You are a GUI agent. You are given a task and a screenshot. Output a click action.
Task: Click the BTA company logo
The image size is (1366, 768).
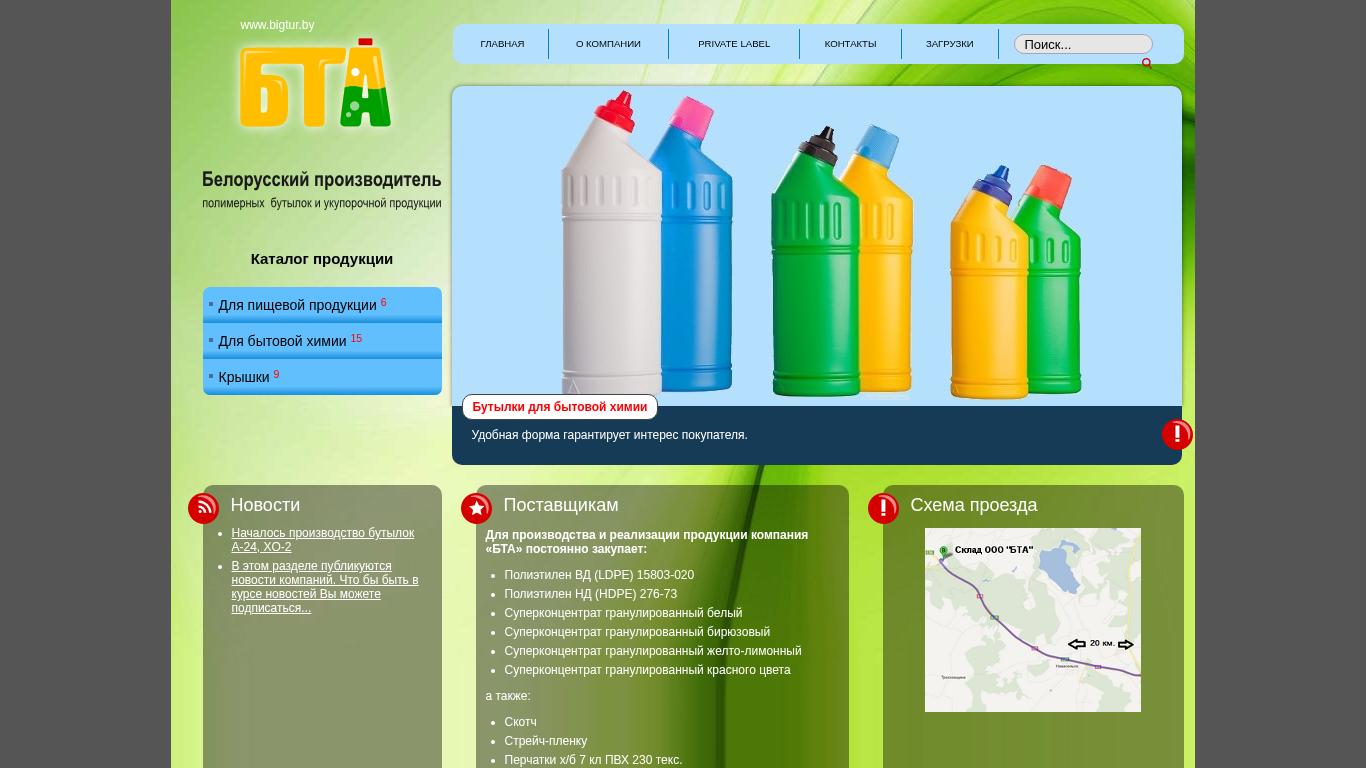[315, 83]
